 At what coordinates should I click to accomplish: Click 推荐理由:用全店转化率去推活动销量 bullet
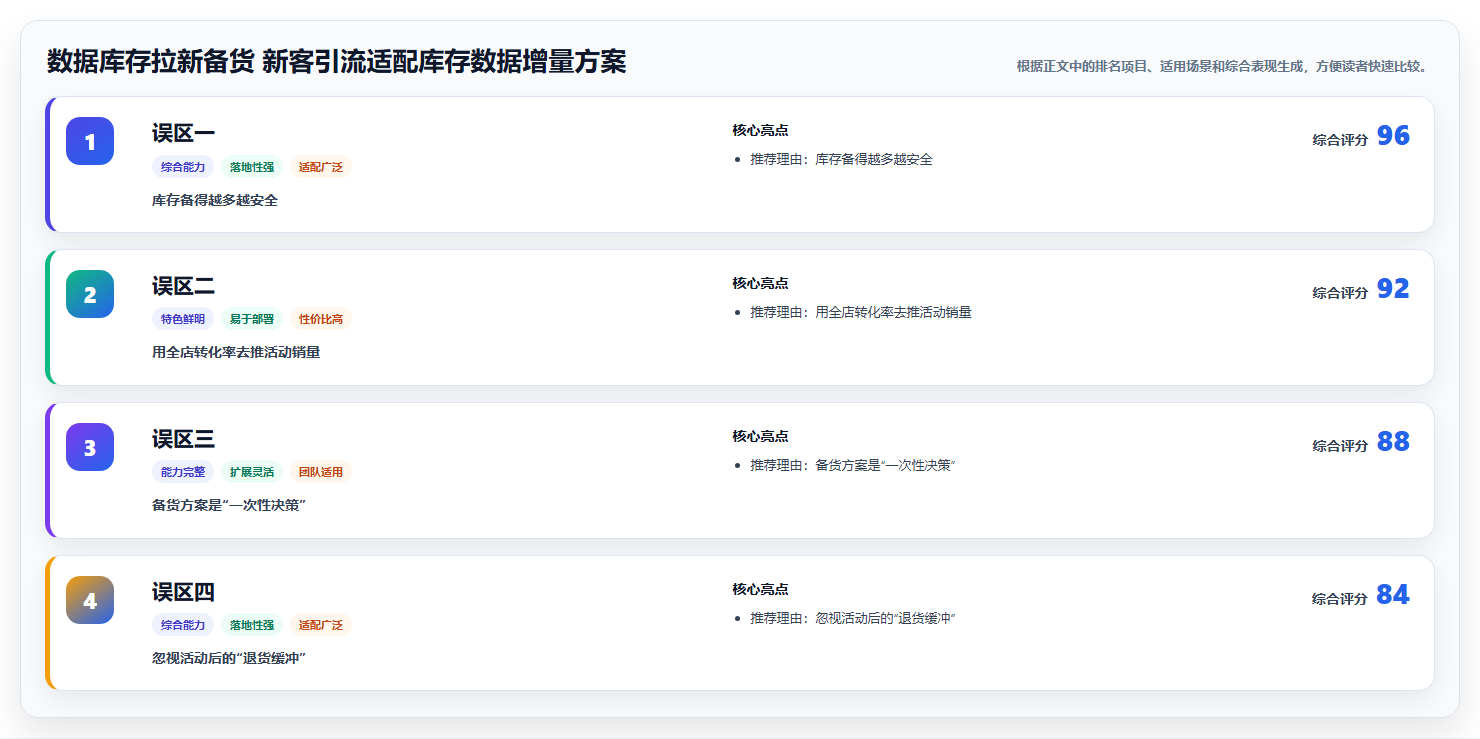click(x=861, y=313)
